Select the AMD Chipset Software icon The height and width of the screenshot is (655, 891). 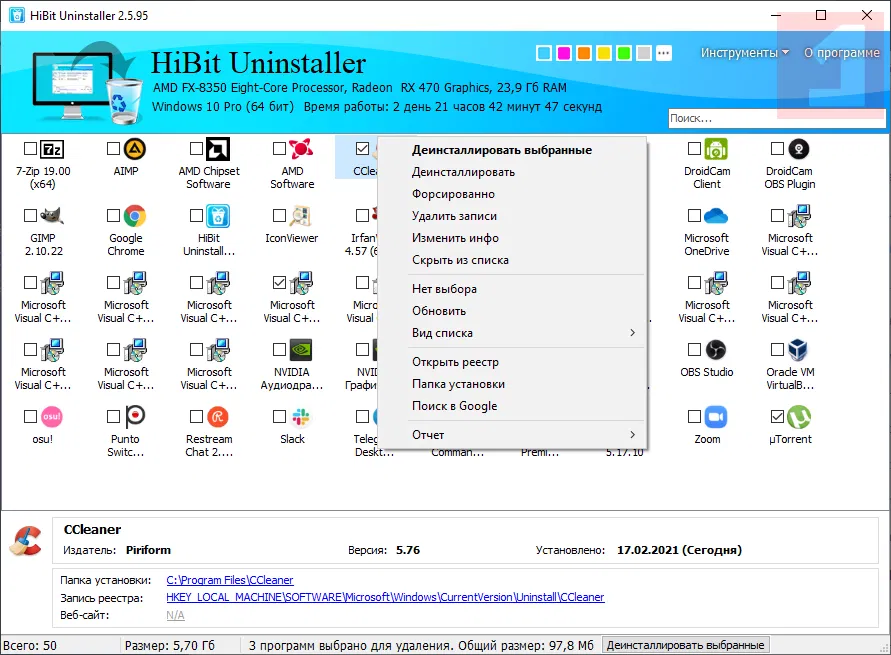(x=218, y=149)
